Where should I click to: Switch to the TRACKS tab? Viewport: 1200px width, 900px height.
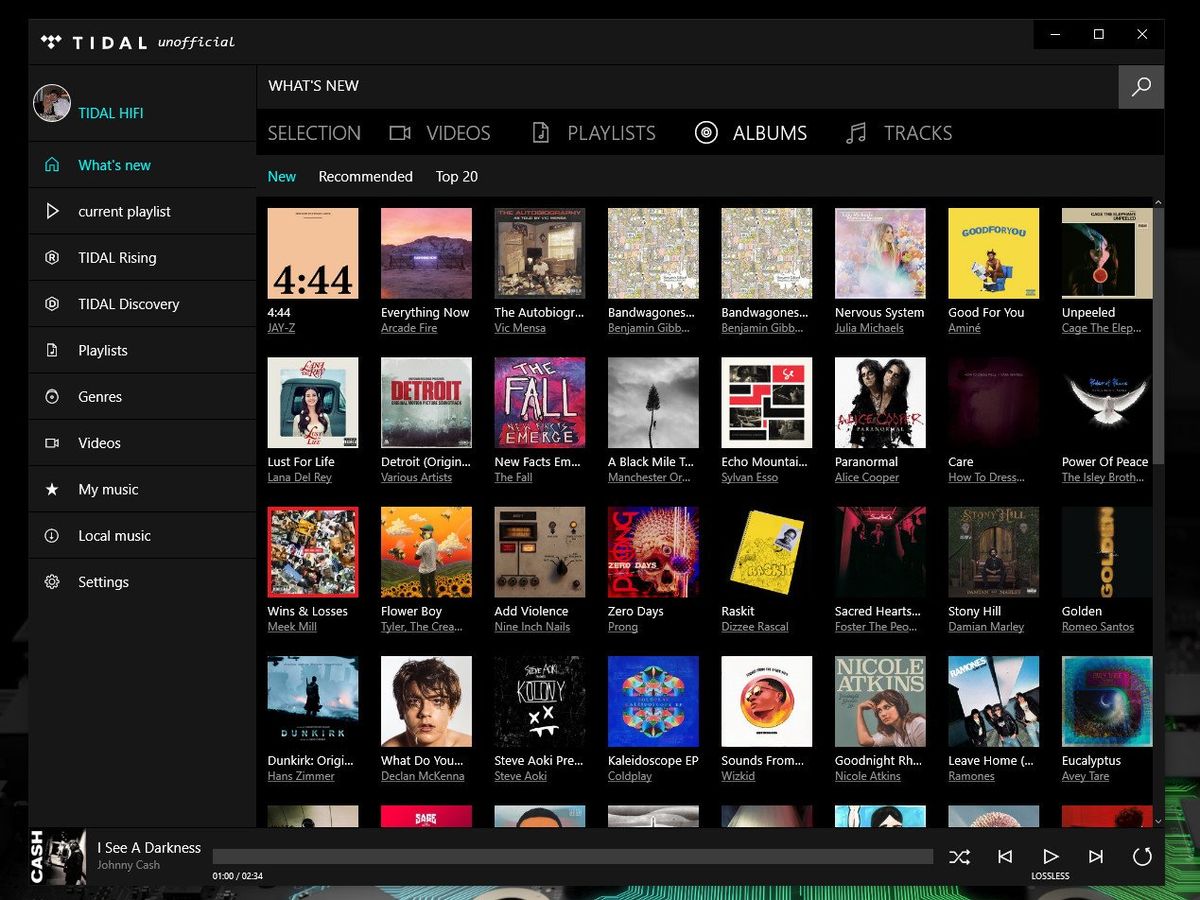[x=917, y=132]
